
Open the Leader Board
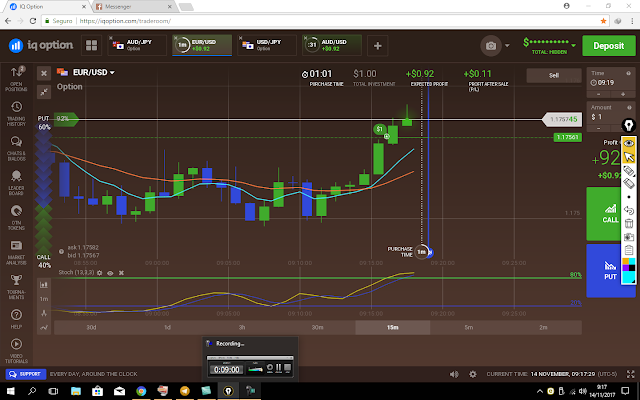pyautogui.click(x=16, y=182)
